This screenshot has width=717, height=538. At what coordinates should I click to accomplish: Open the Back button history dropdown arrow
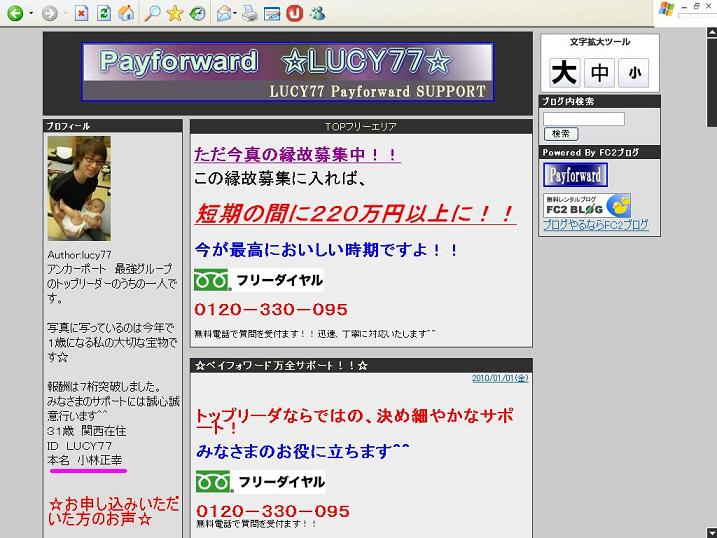pos(31,13)
